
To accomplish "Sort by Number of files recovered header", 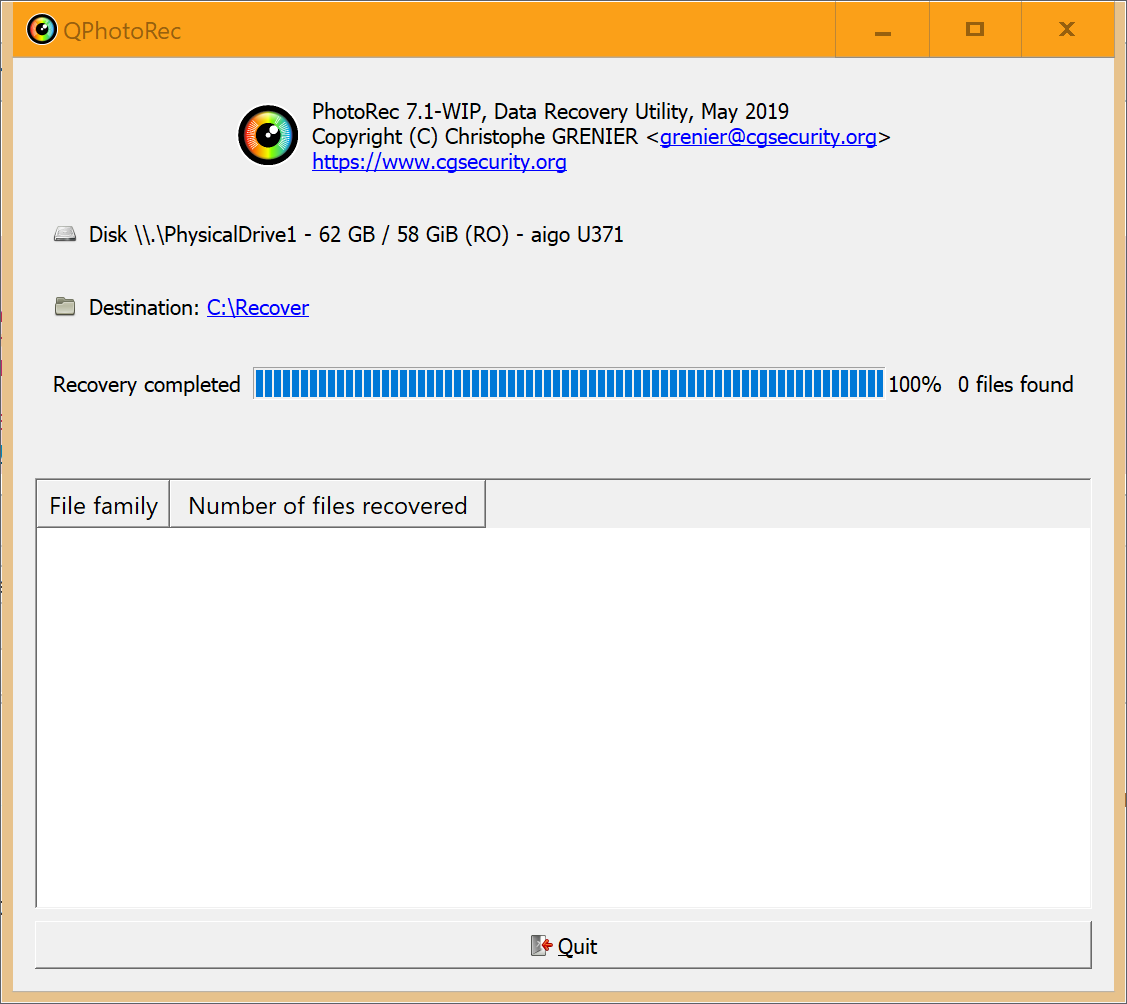I will (x=327, y=506).
